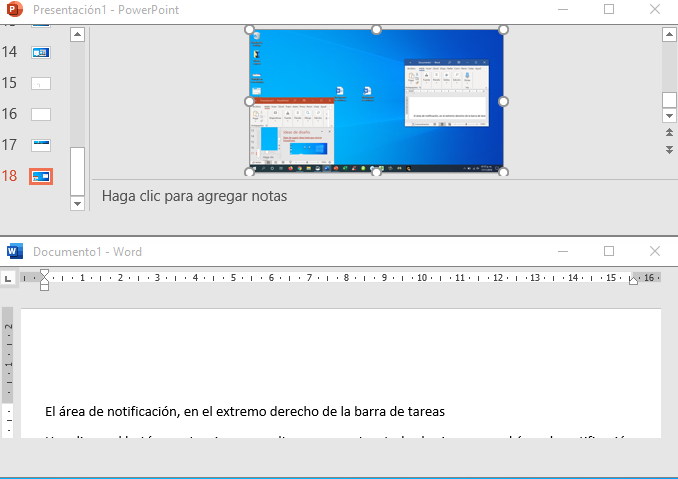Image resolution: width=678 pixels, height=479 pixels.
Task: Click the right indent marker on Word ruler
Action: tap(633, 281)
